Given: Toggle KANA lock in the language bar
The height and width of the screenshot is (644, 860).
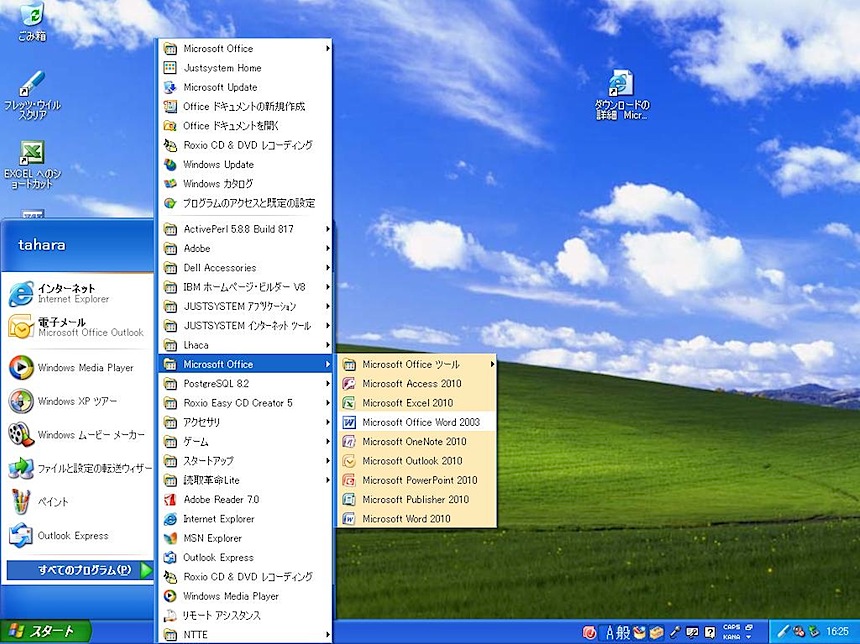Looking at the screenshot, I should pyautogui.click(x=732, y=637).
